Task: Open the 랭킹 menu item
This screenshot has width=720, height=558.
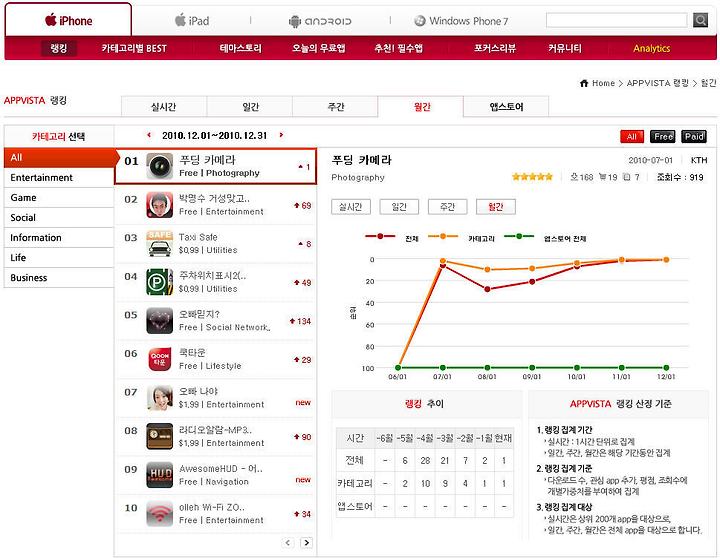Action: 59,48
